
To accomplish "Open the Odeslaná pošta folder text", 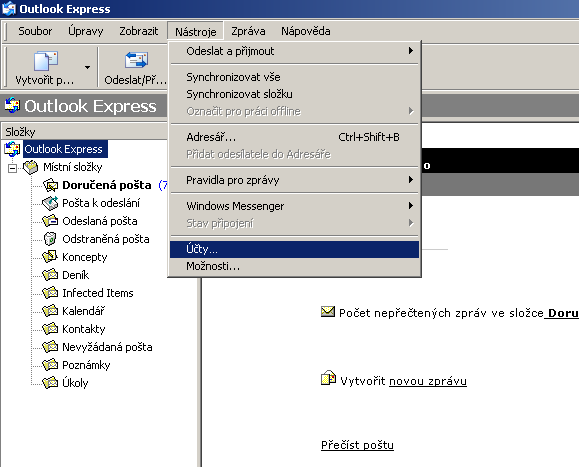I will coord(100,221).
